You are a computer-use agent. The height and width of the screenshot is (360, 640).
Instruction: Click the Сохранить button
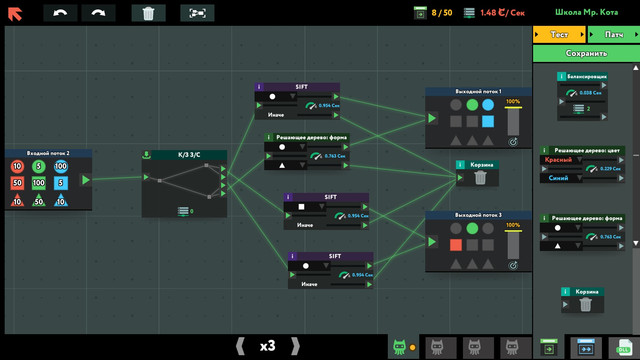click(587, 53)
